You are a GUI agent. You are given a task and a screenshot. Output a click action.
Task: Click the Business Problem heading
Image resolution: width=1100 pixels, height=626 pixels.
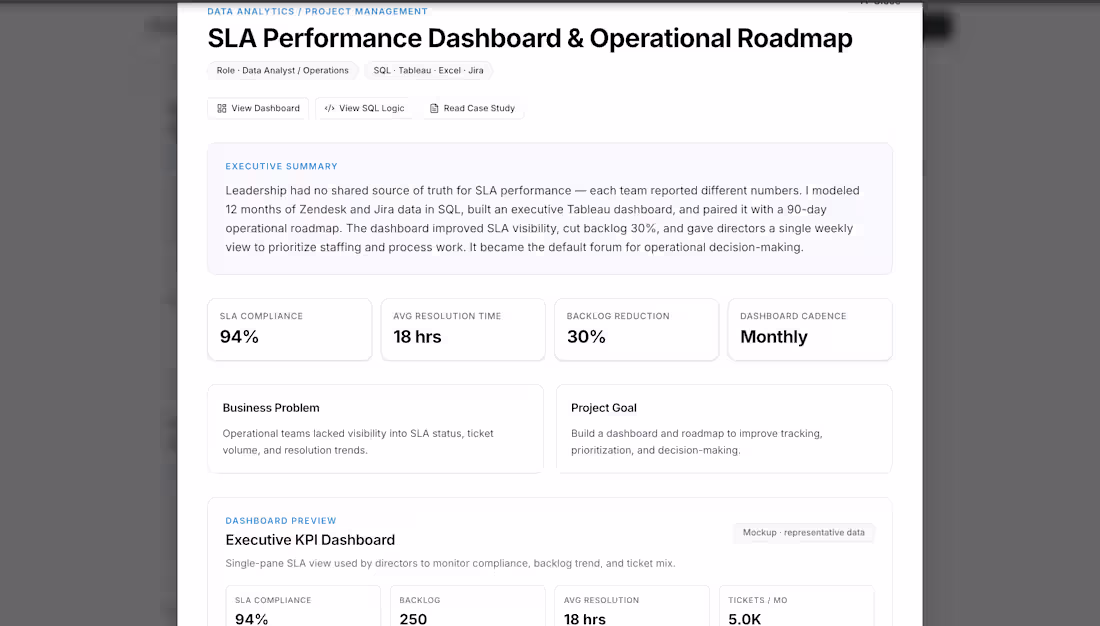pos(271,408)
